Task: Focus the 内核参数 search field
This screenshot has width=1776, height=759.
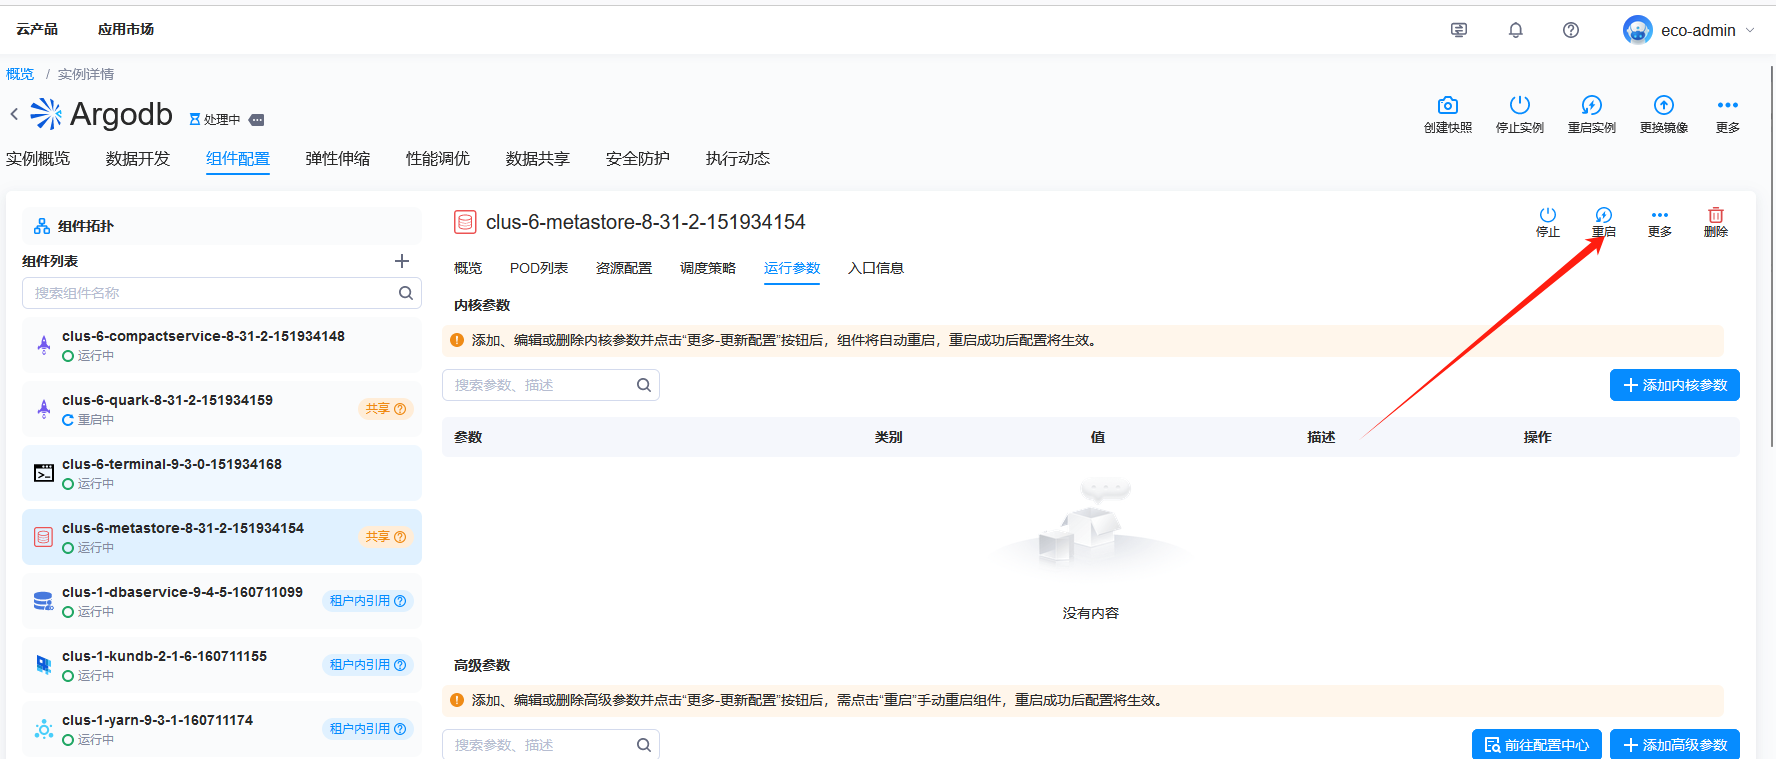Action: click(x=551, y=385)
